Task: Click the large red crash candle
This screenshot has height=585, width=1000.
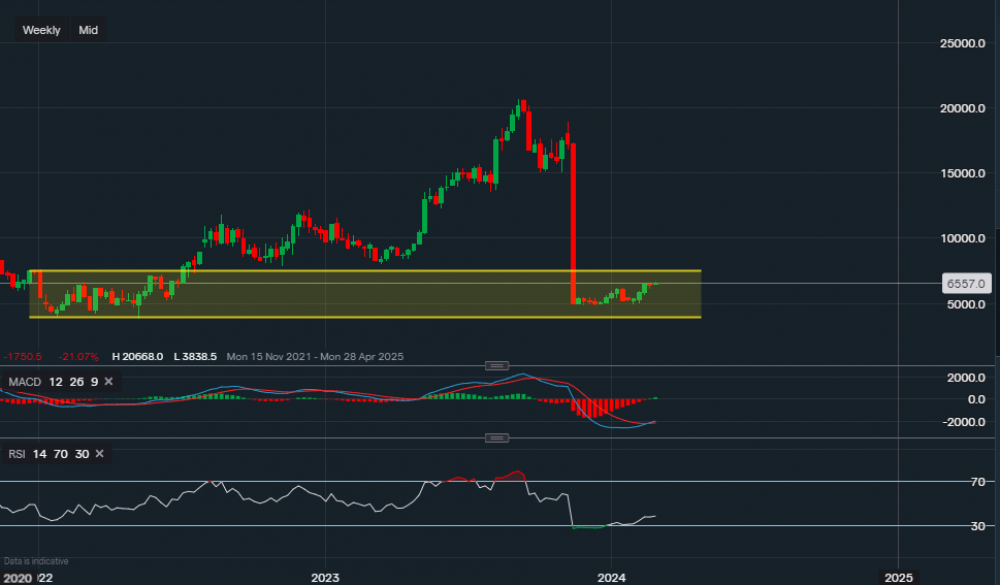Action: point(573,220)
